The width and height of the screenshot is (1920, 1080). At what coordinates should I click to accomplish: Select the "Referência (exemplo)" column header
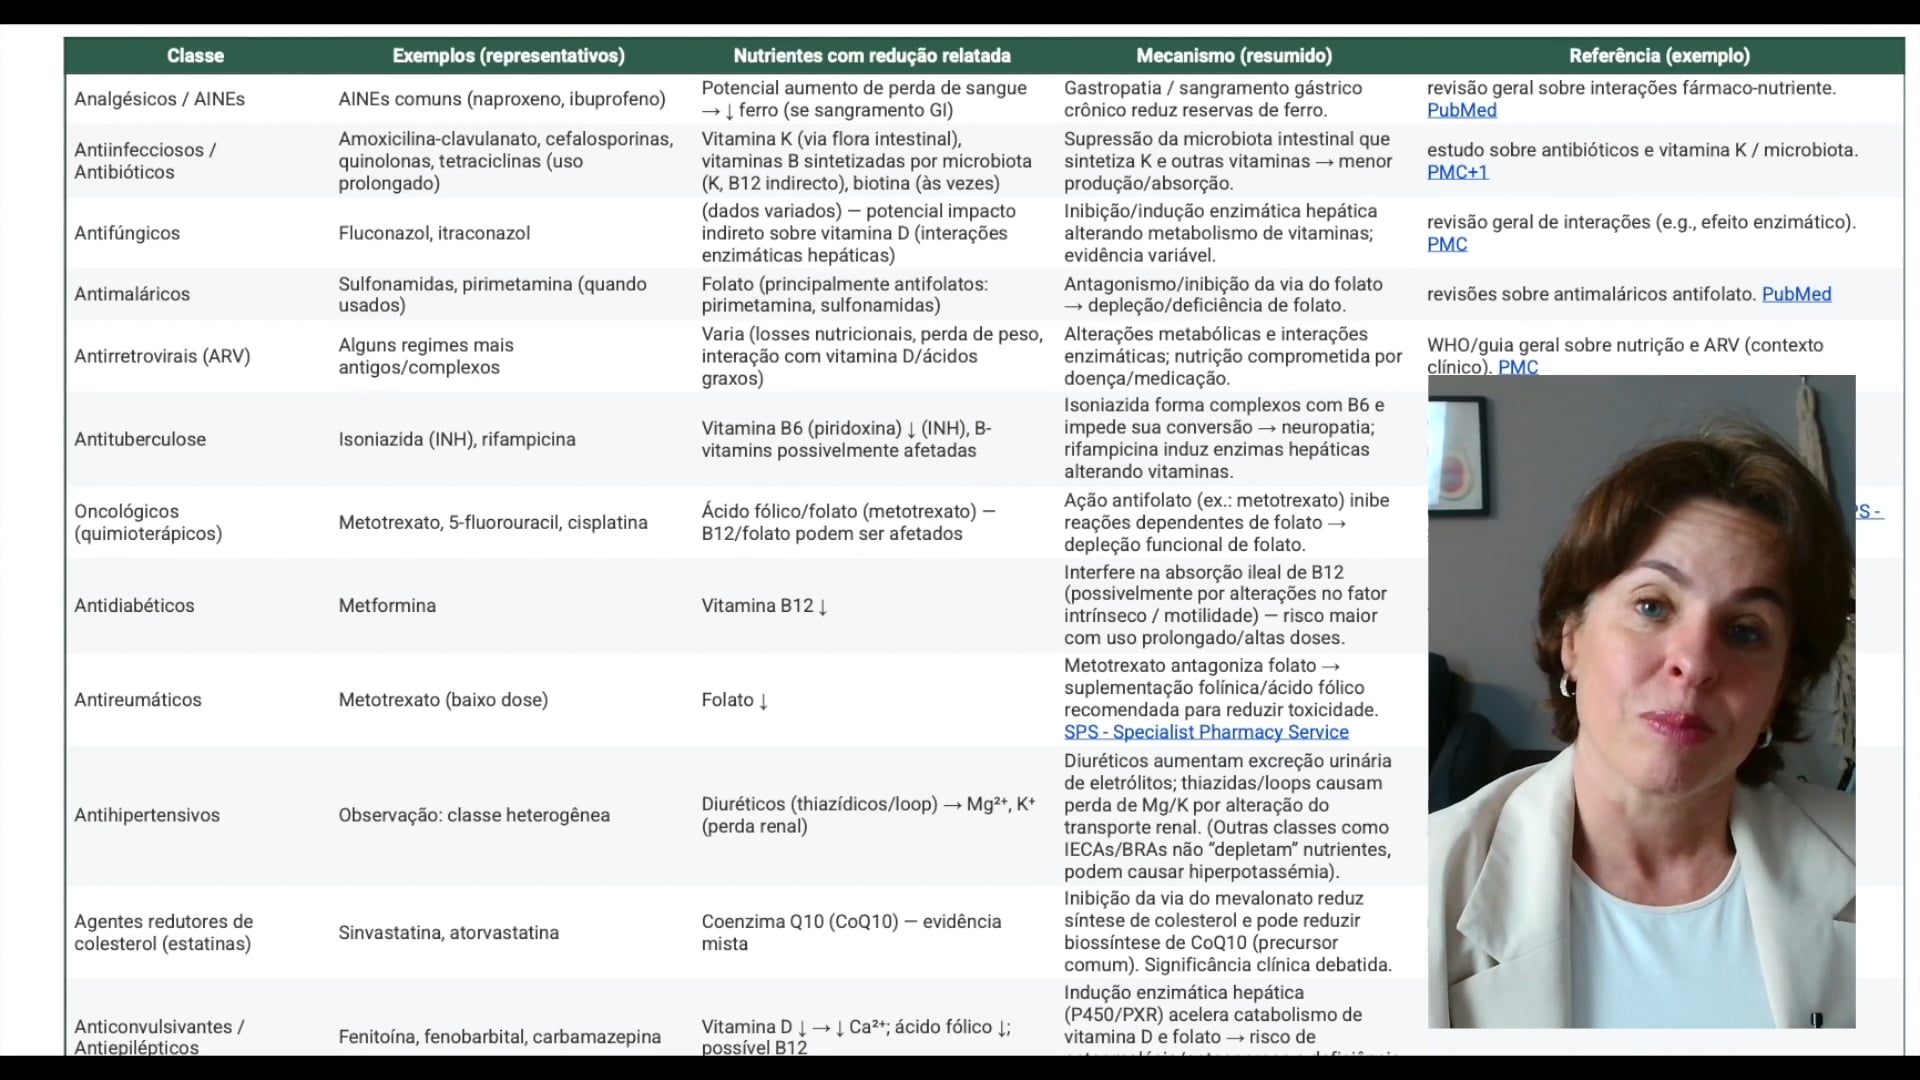[x=1659, y=56]
